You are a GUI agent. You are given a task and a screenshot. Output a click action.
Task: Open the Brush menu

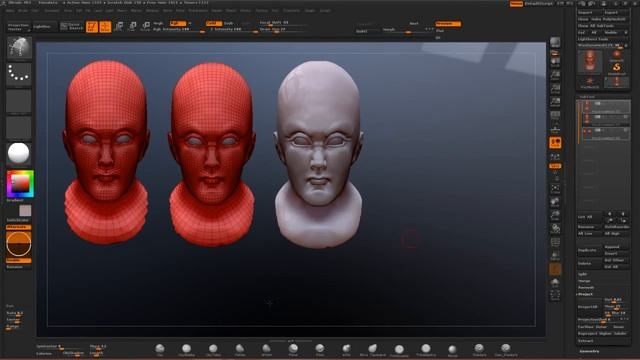click(x=23, y=11)
